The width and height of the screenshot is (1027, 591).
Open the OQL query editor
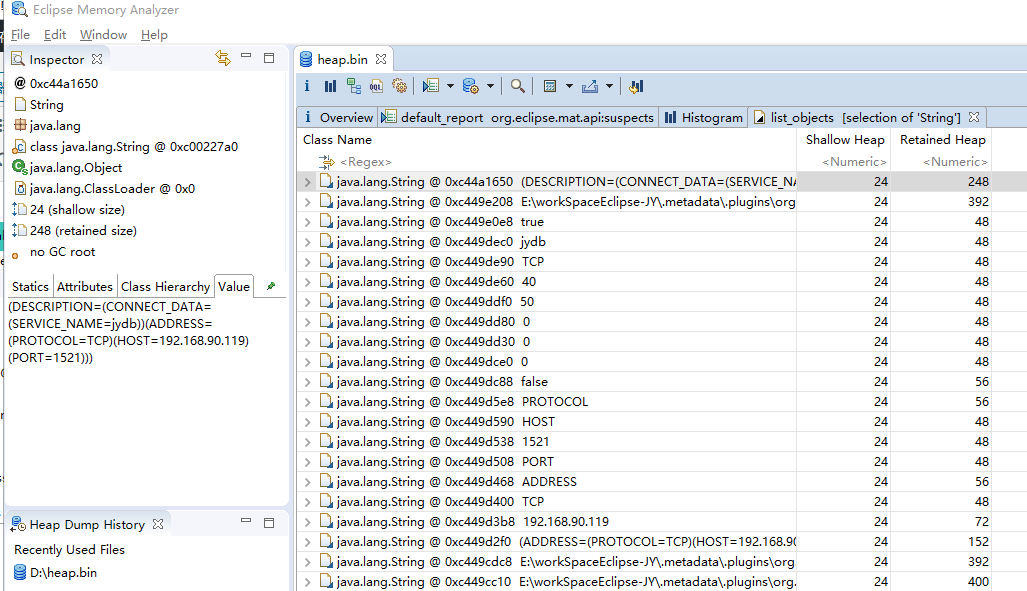376,86
